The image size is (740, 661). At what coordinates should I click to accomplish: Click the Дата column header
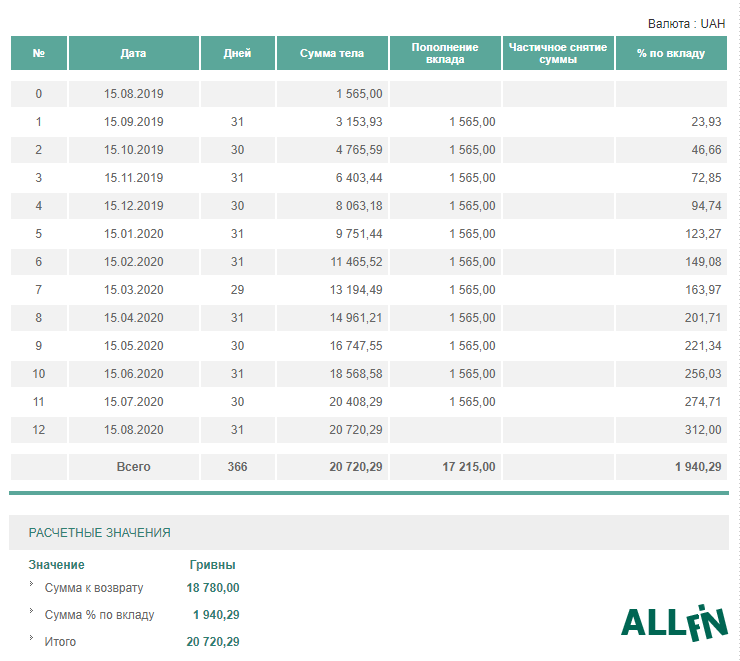coord(134,53)
